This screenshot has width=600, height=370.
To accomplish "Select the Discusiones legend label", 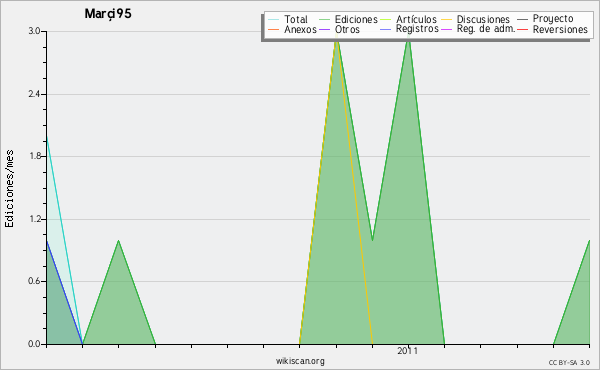I will coord(483,19).
